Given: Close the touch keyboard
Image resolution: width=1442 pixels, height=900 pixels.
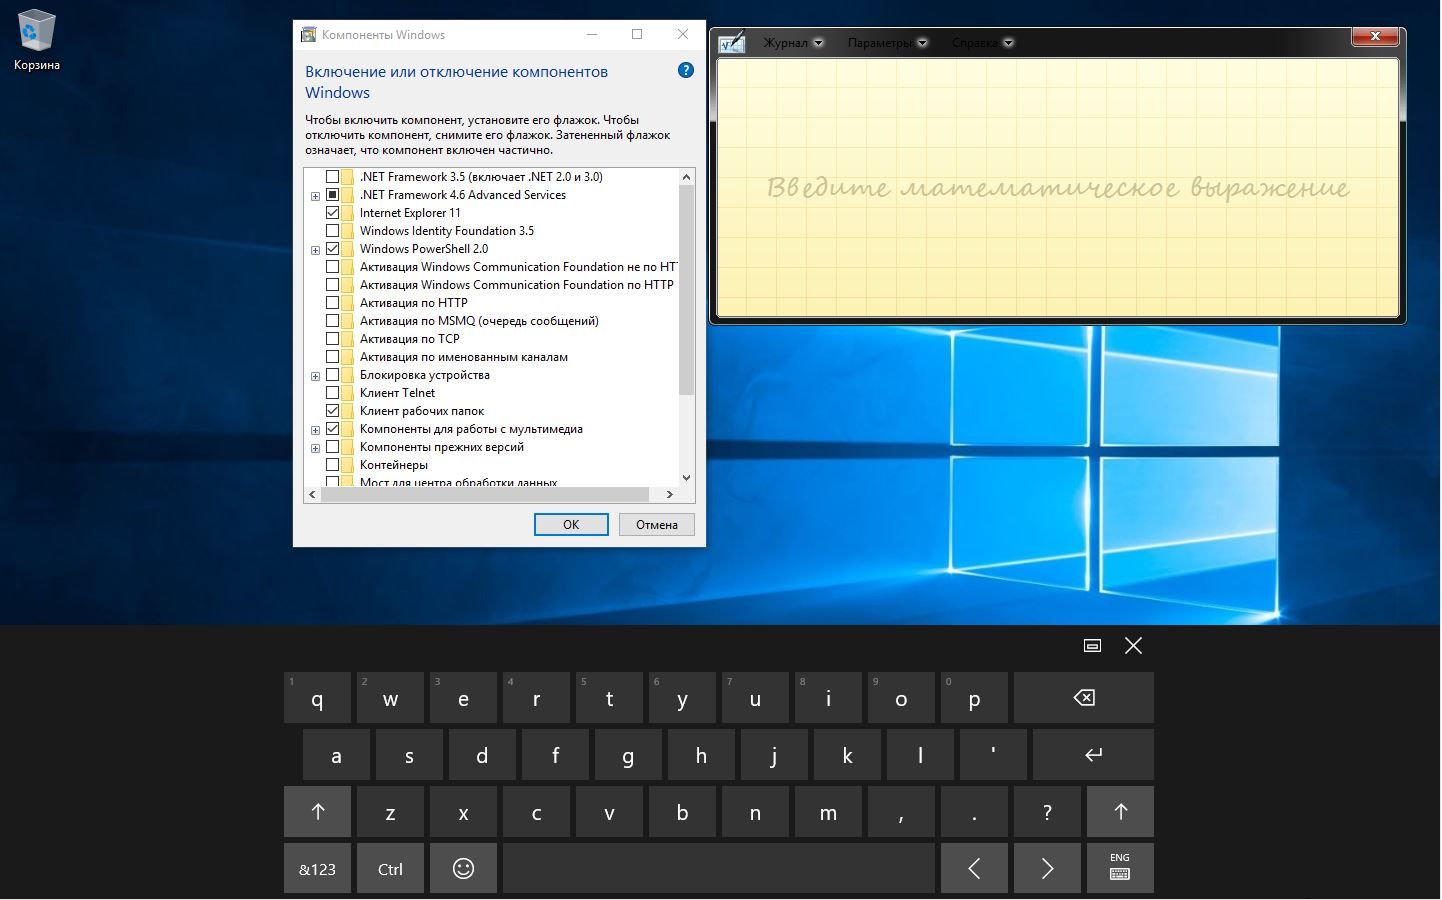Looking at the screenshot, I should (1133, 646).
